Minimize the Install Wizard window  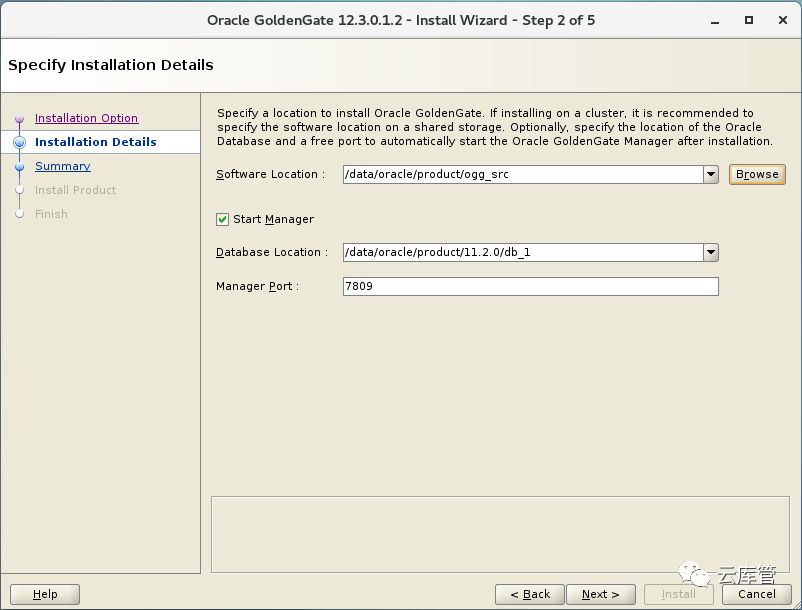715,21
